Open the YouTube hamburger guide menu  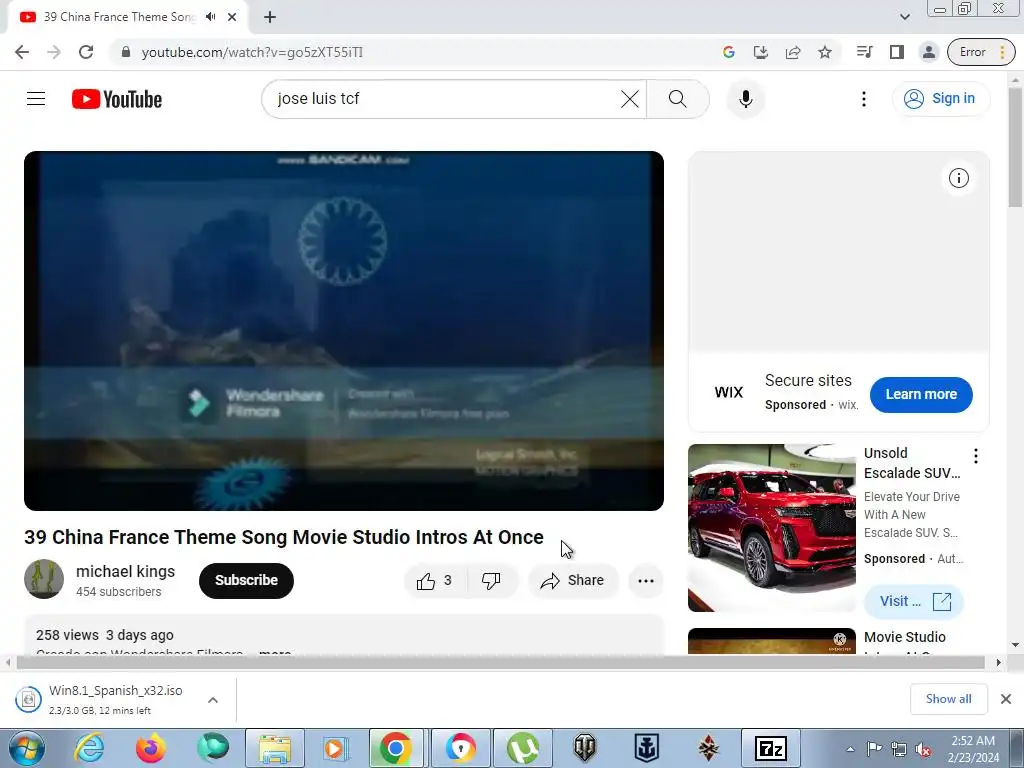(36, 99)
